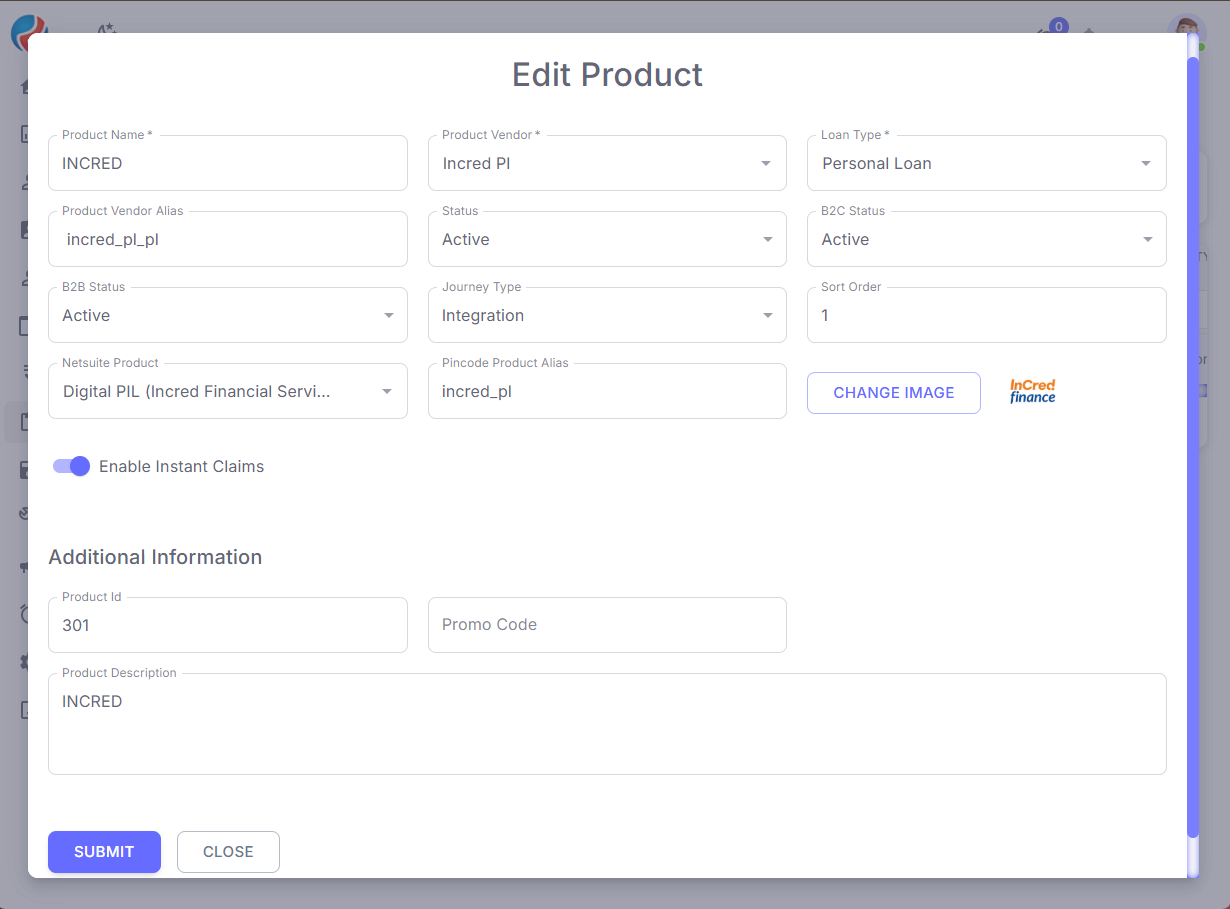Screen dimensions: 1230x909
Task: Open the Netsuite Product dropdown
Action: [227, 391]
